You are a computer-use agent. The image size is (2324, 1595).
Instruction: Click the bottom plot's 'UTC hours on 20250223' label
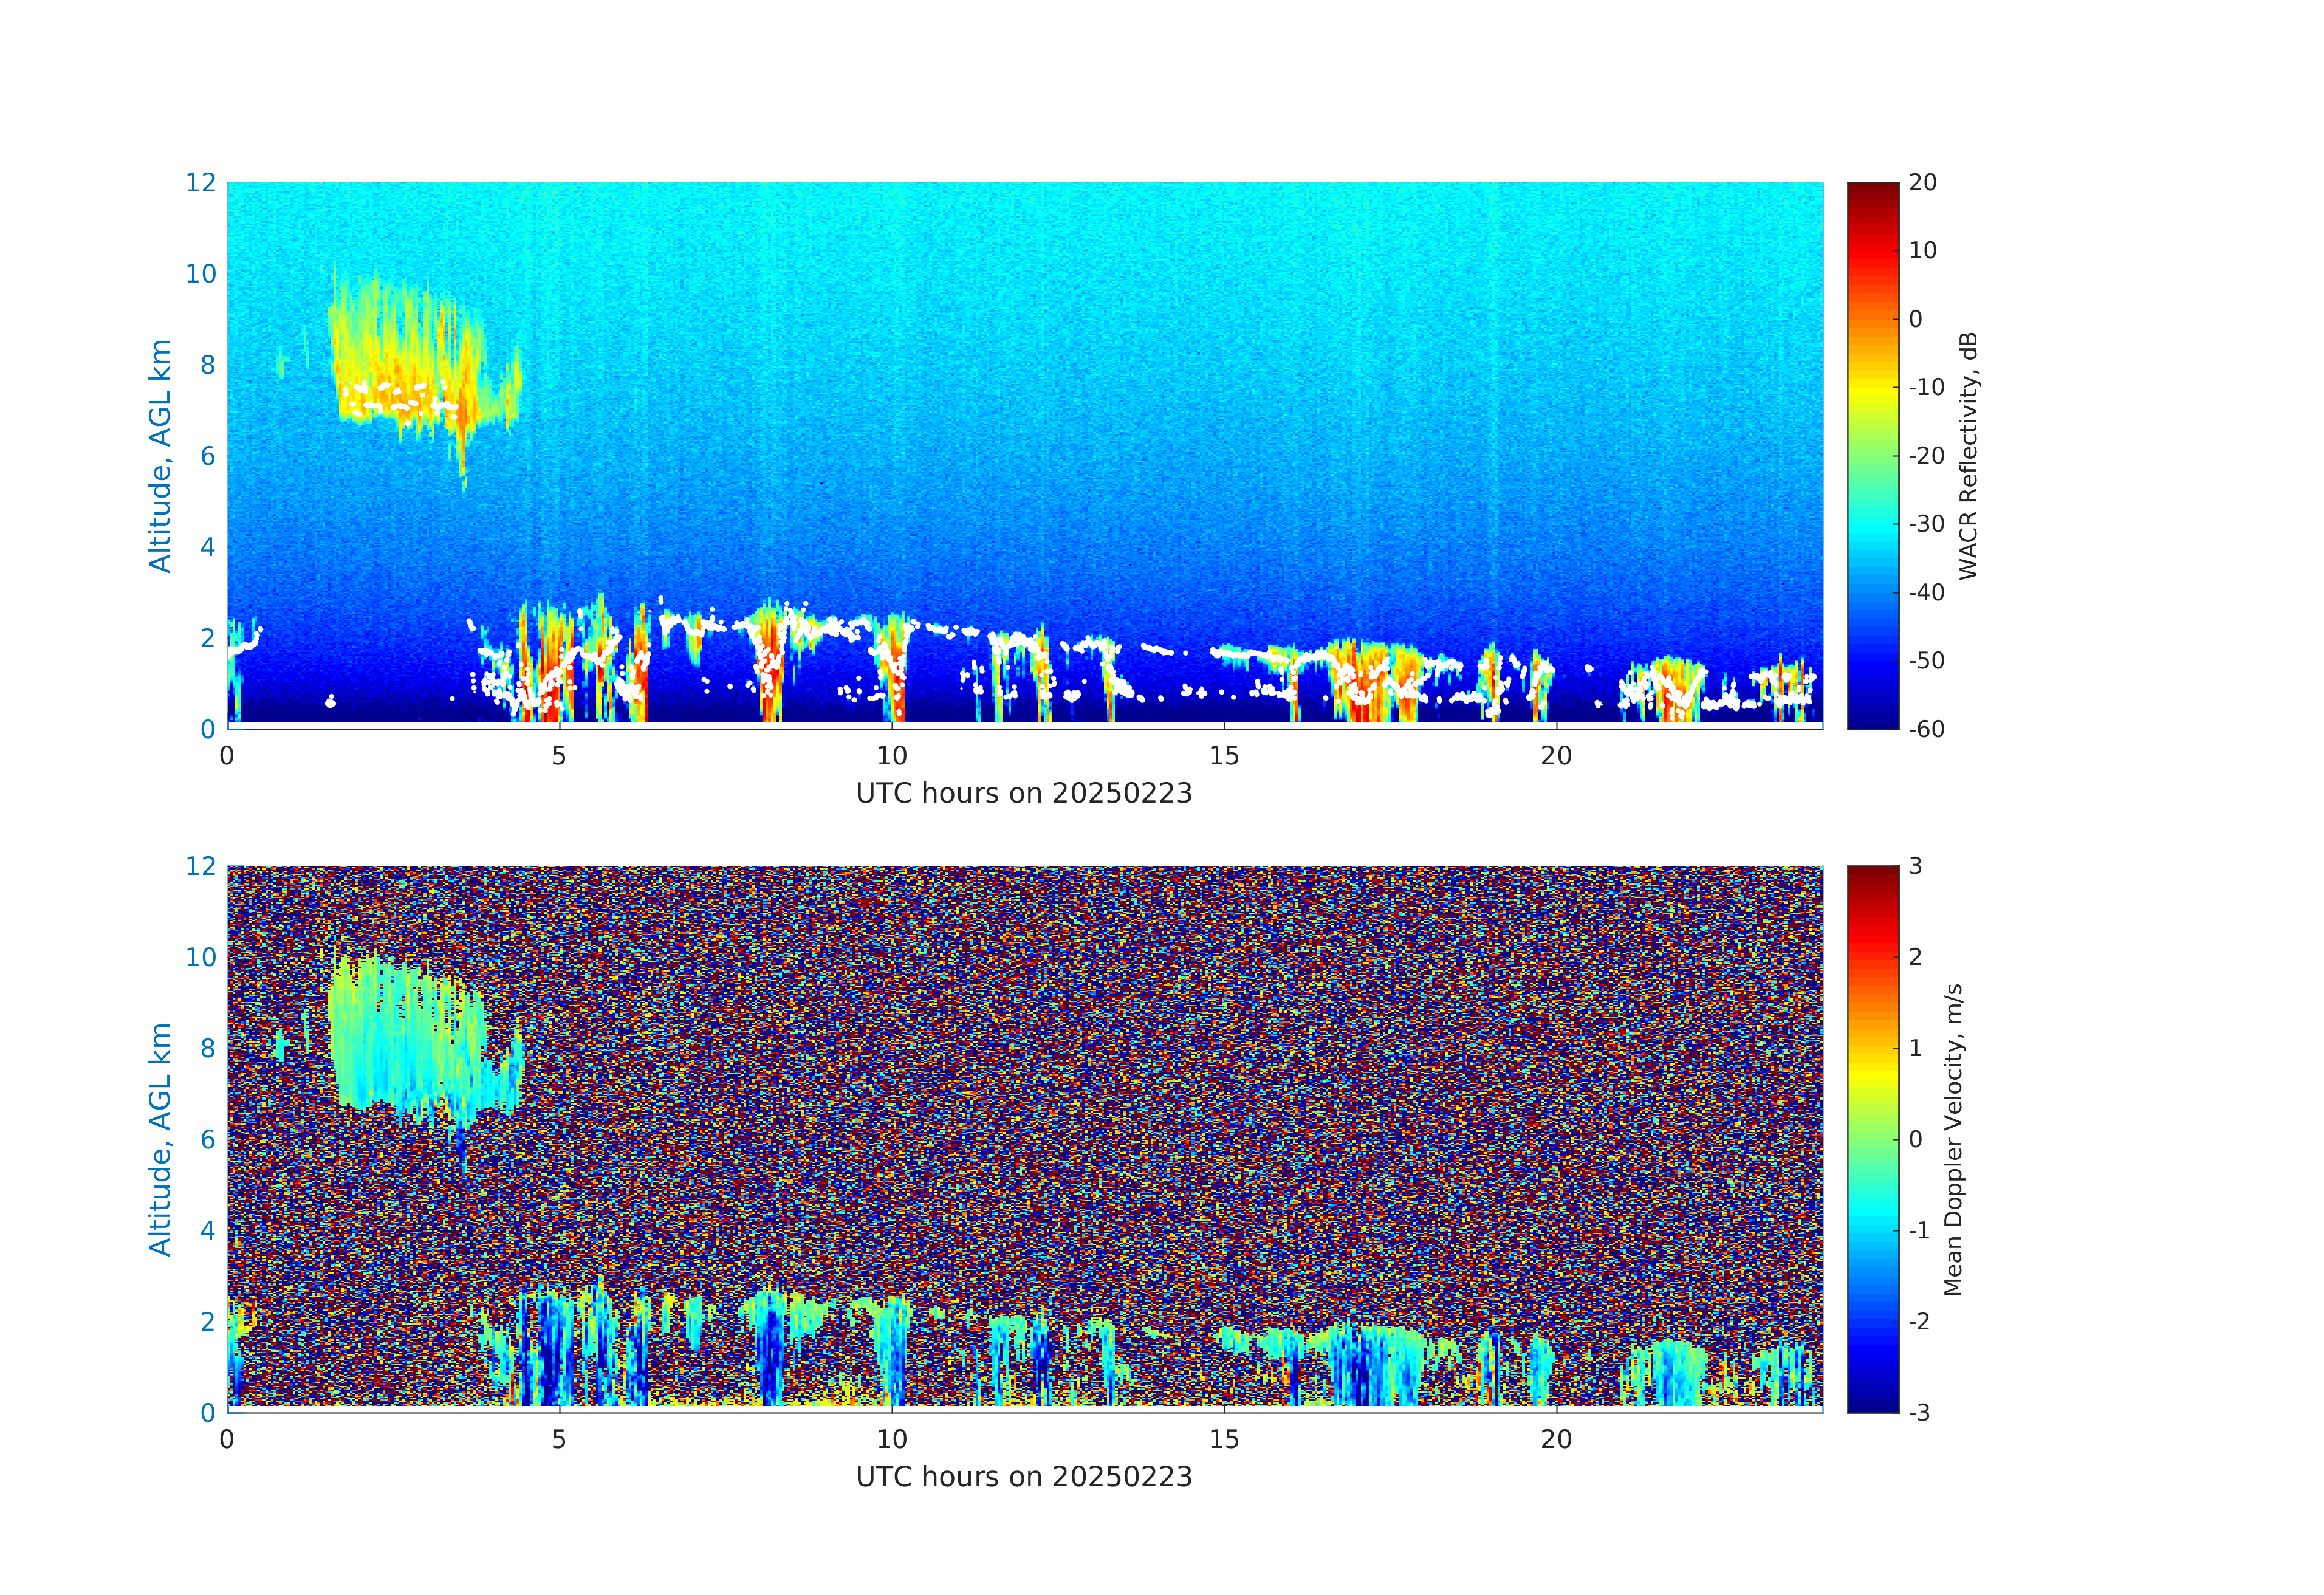(1024, 1477)
